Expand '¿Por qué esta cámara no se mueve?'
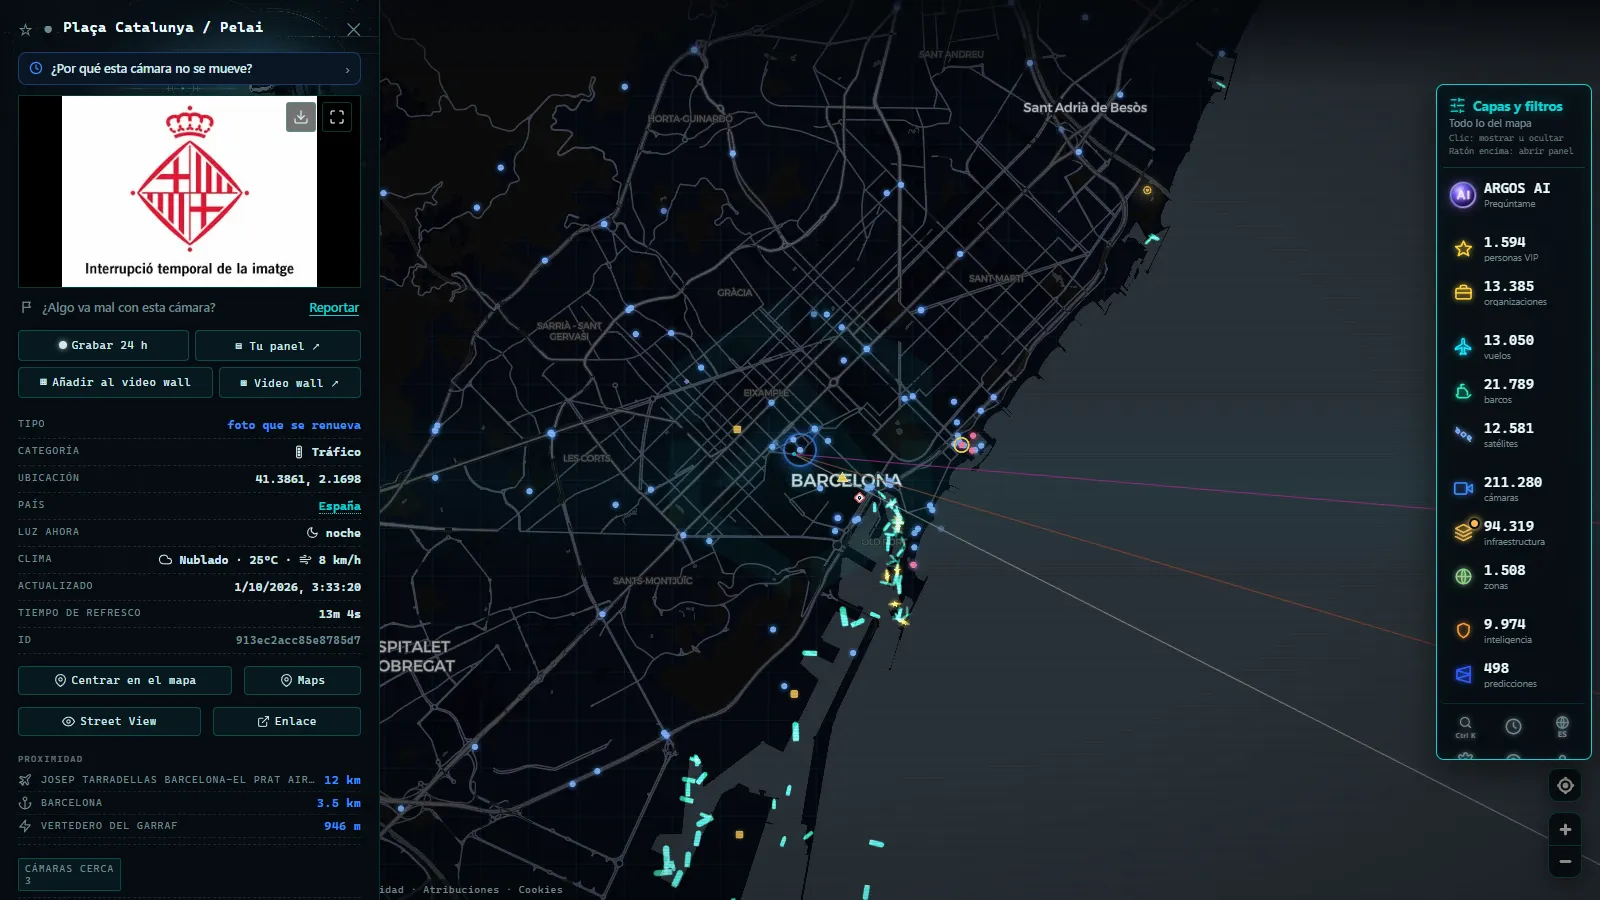Viewport: 1600px width, 900px height. 189,69
